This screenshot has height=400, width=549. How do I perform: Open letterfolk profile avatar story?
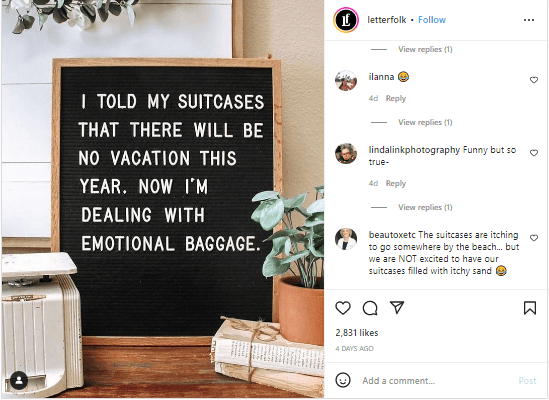click(x=346, y=20)
